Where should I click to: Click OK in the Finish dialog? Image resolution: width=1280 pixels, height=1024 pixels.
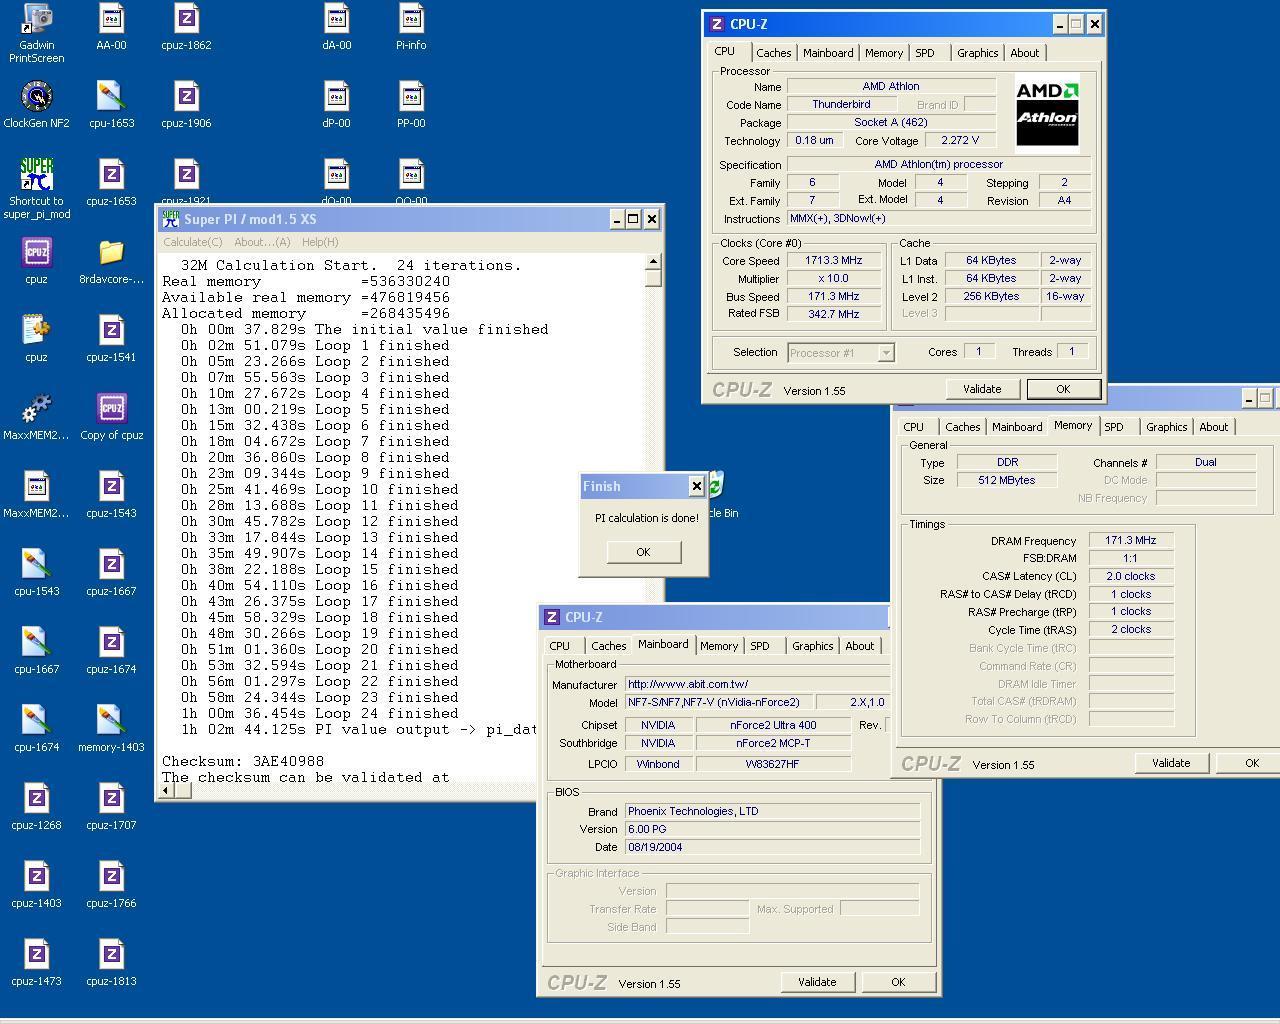click(643, 552)
